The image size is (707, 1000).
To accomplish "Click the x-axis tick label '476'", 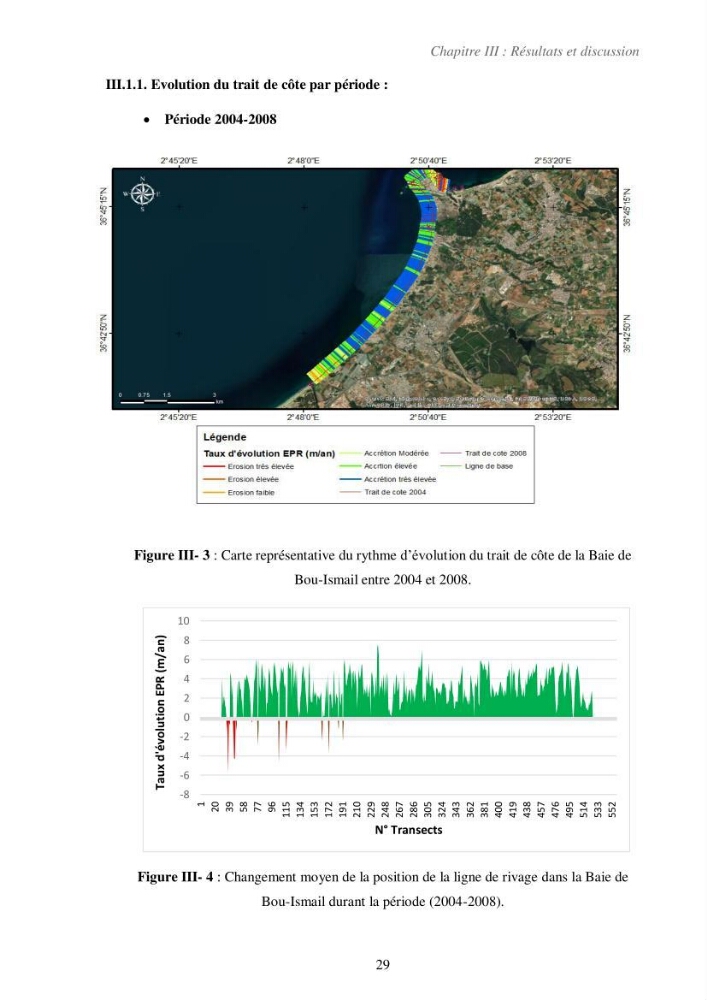I will [555, 810].
